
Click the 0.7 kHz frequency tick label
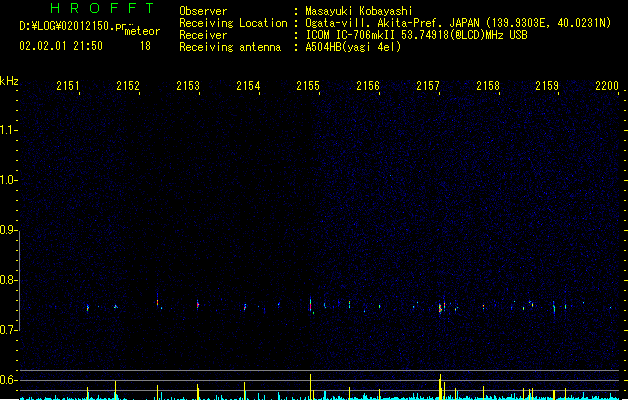point(8,330)
